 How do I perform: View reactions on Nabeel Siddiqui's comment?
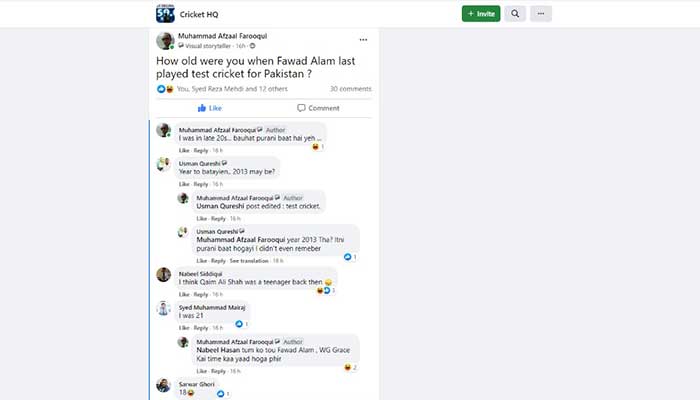326,291
